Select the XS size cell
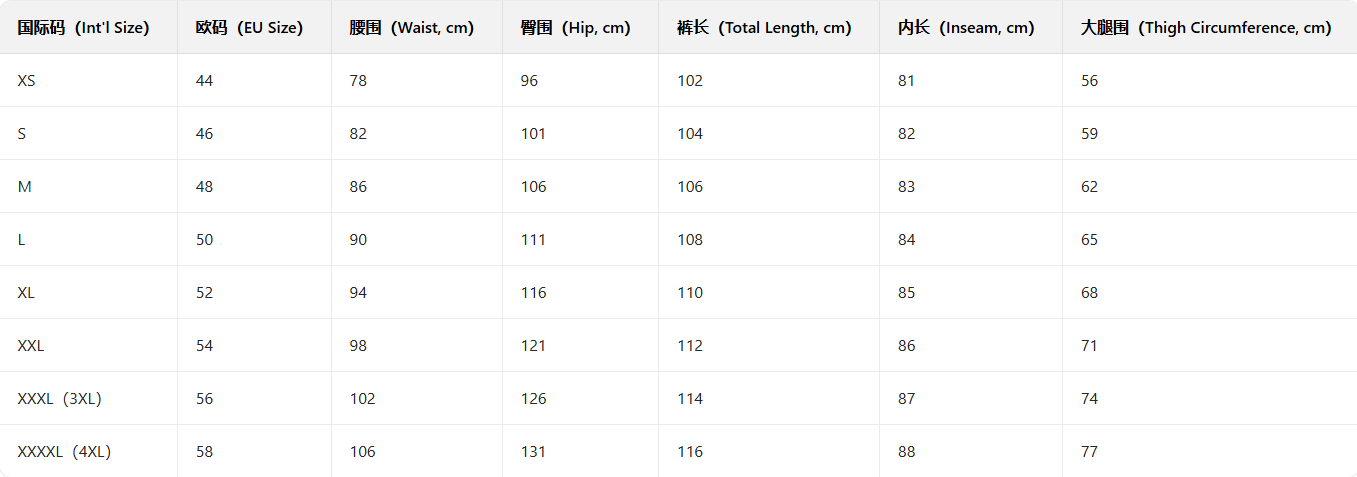The height and width of the screenshot is (477, 1357). (26, 81)
